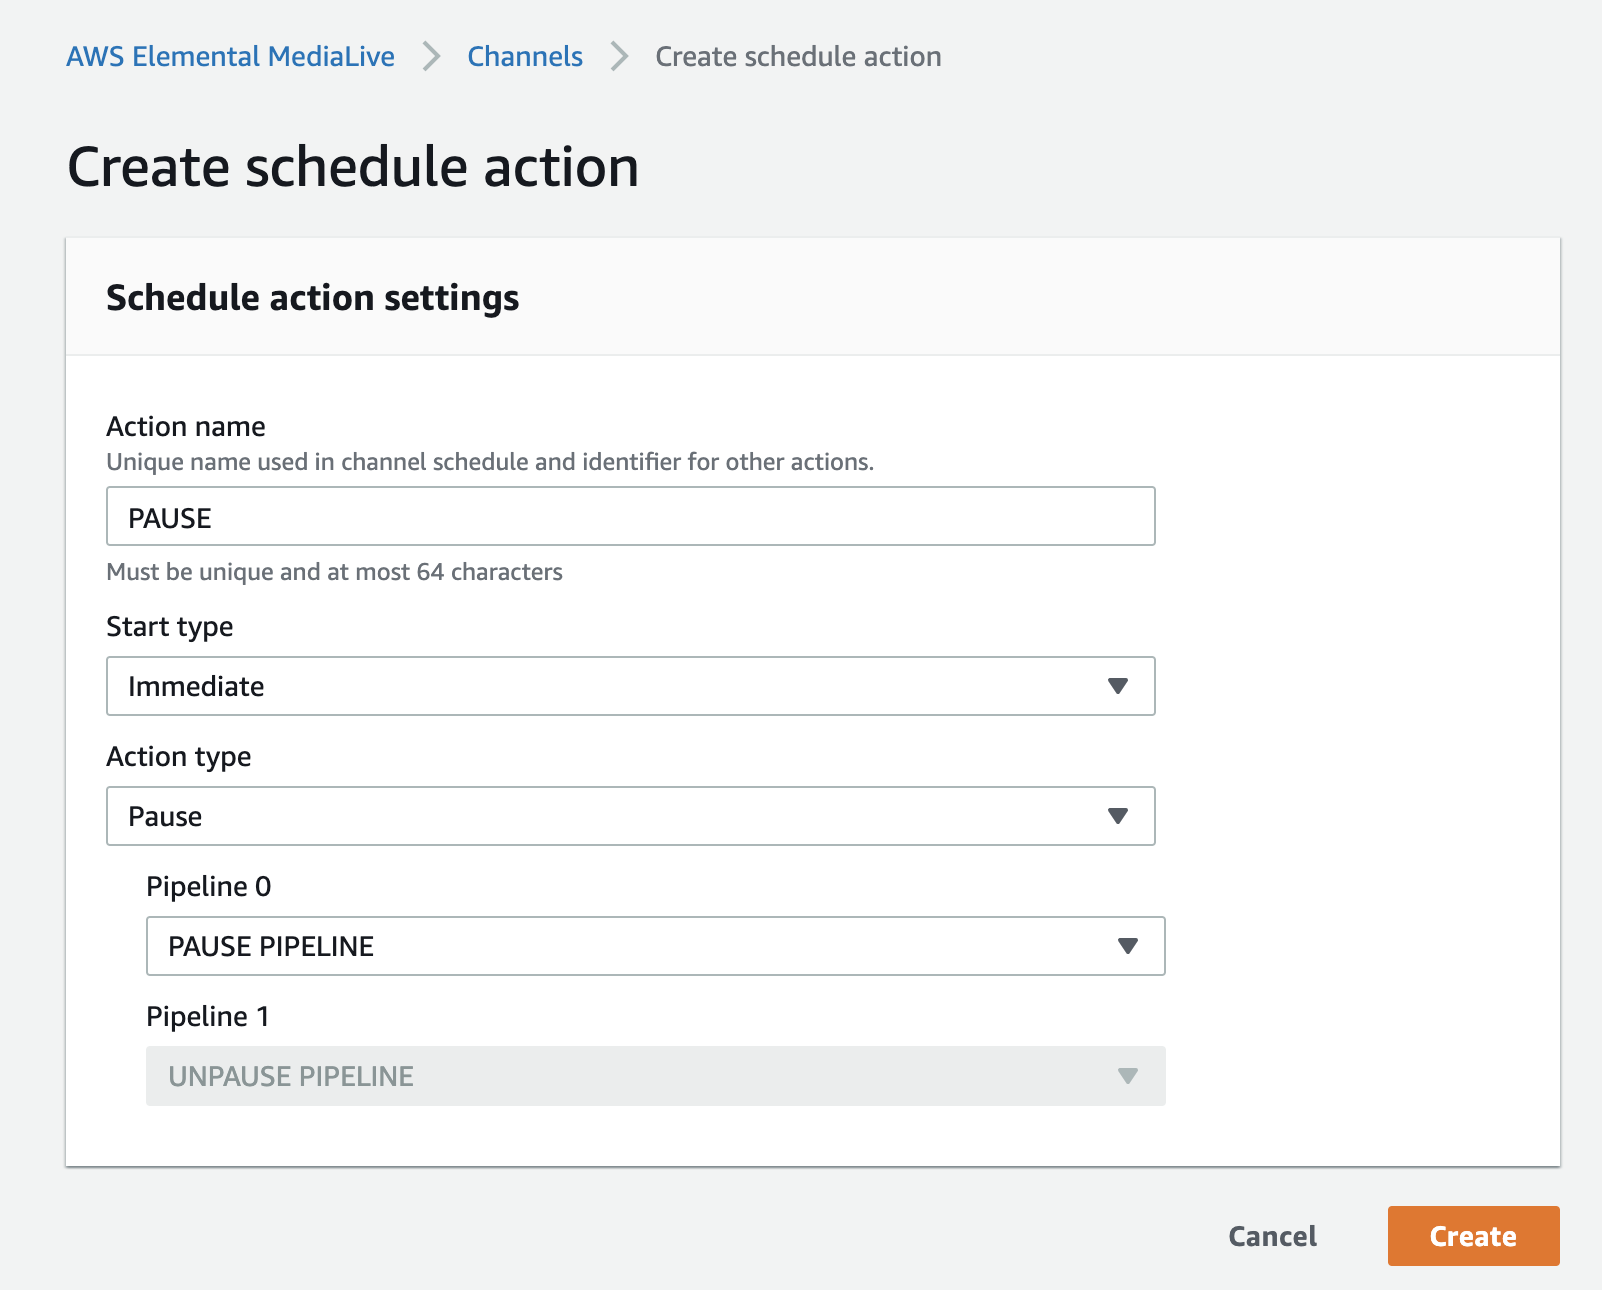Click the Pipeline 0 dropdown arrow icon
This screenshot has width=1602, height=1290.
tap(1128, 946)
